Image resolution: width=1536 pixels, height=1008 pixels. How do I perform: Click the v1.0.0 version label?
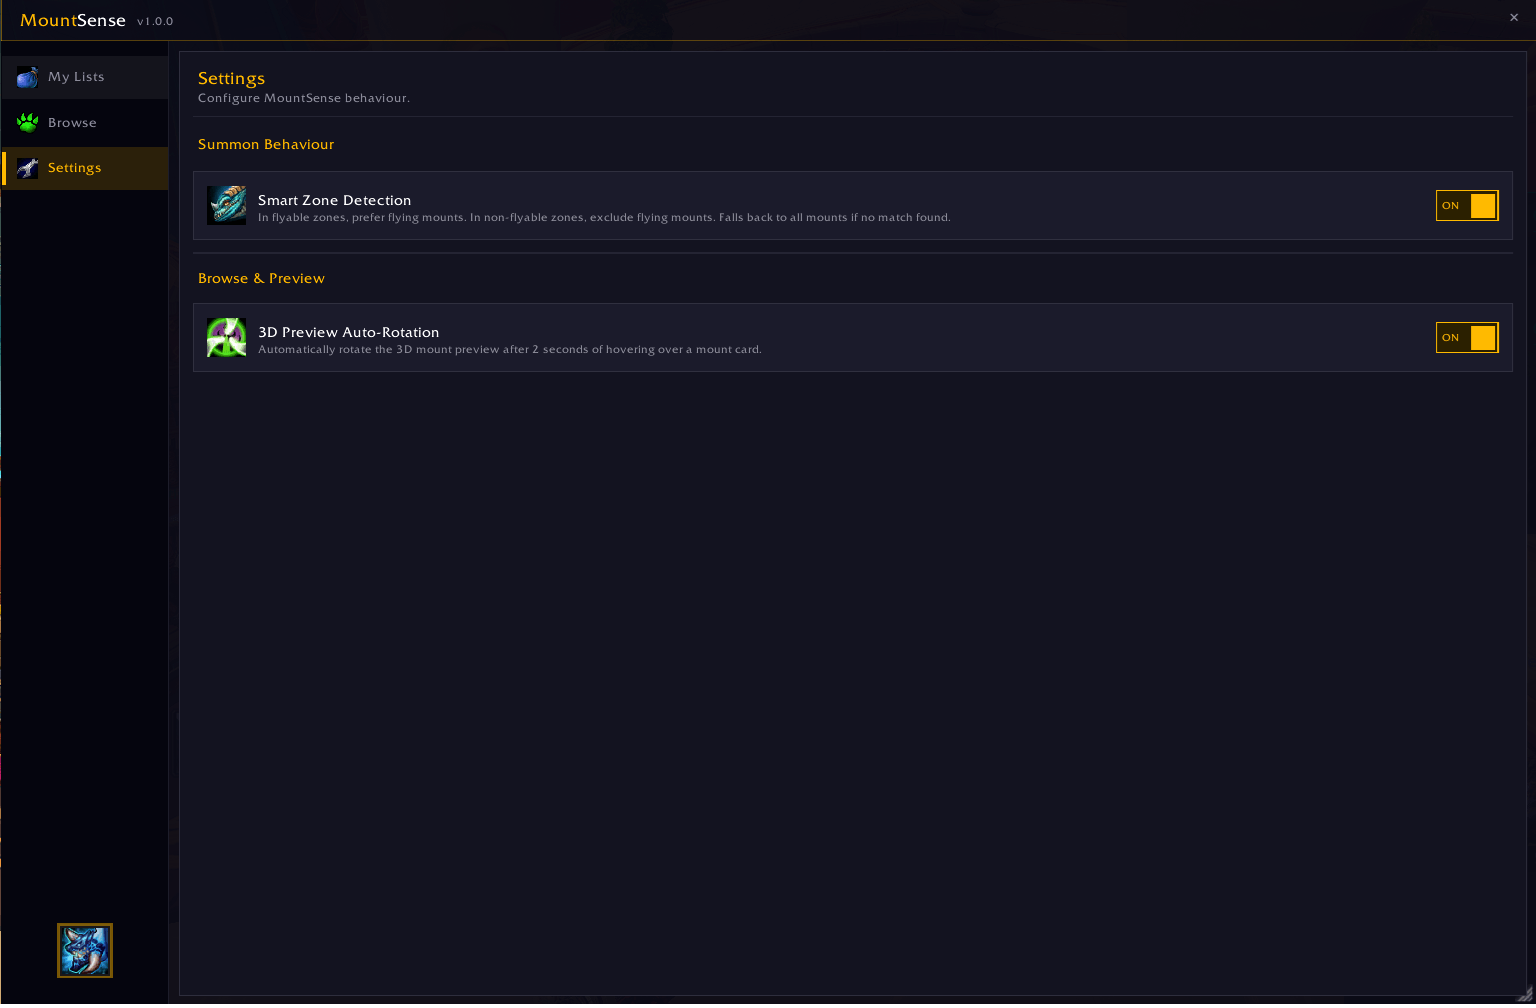pos(155,22)
